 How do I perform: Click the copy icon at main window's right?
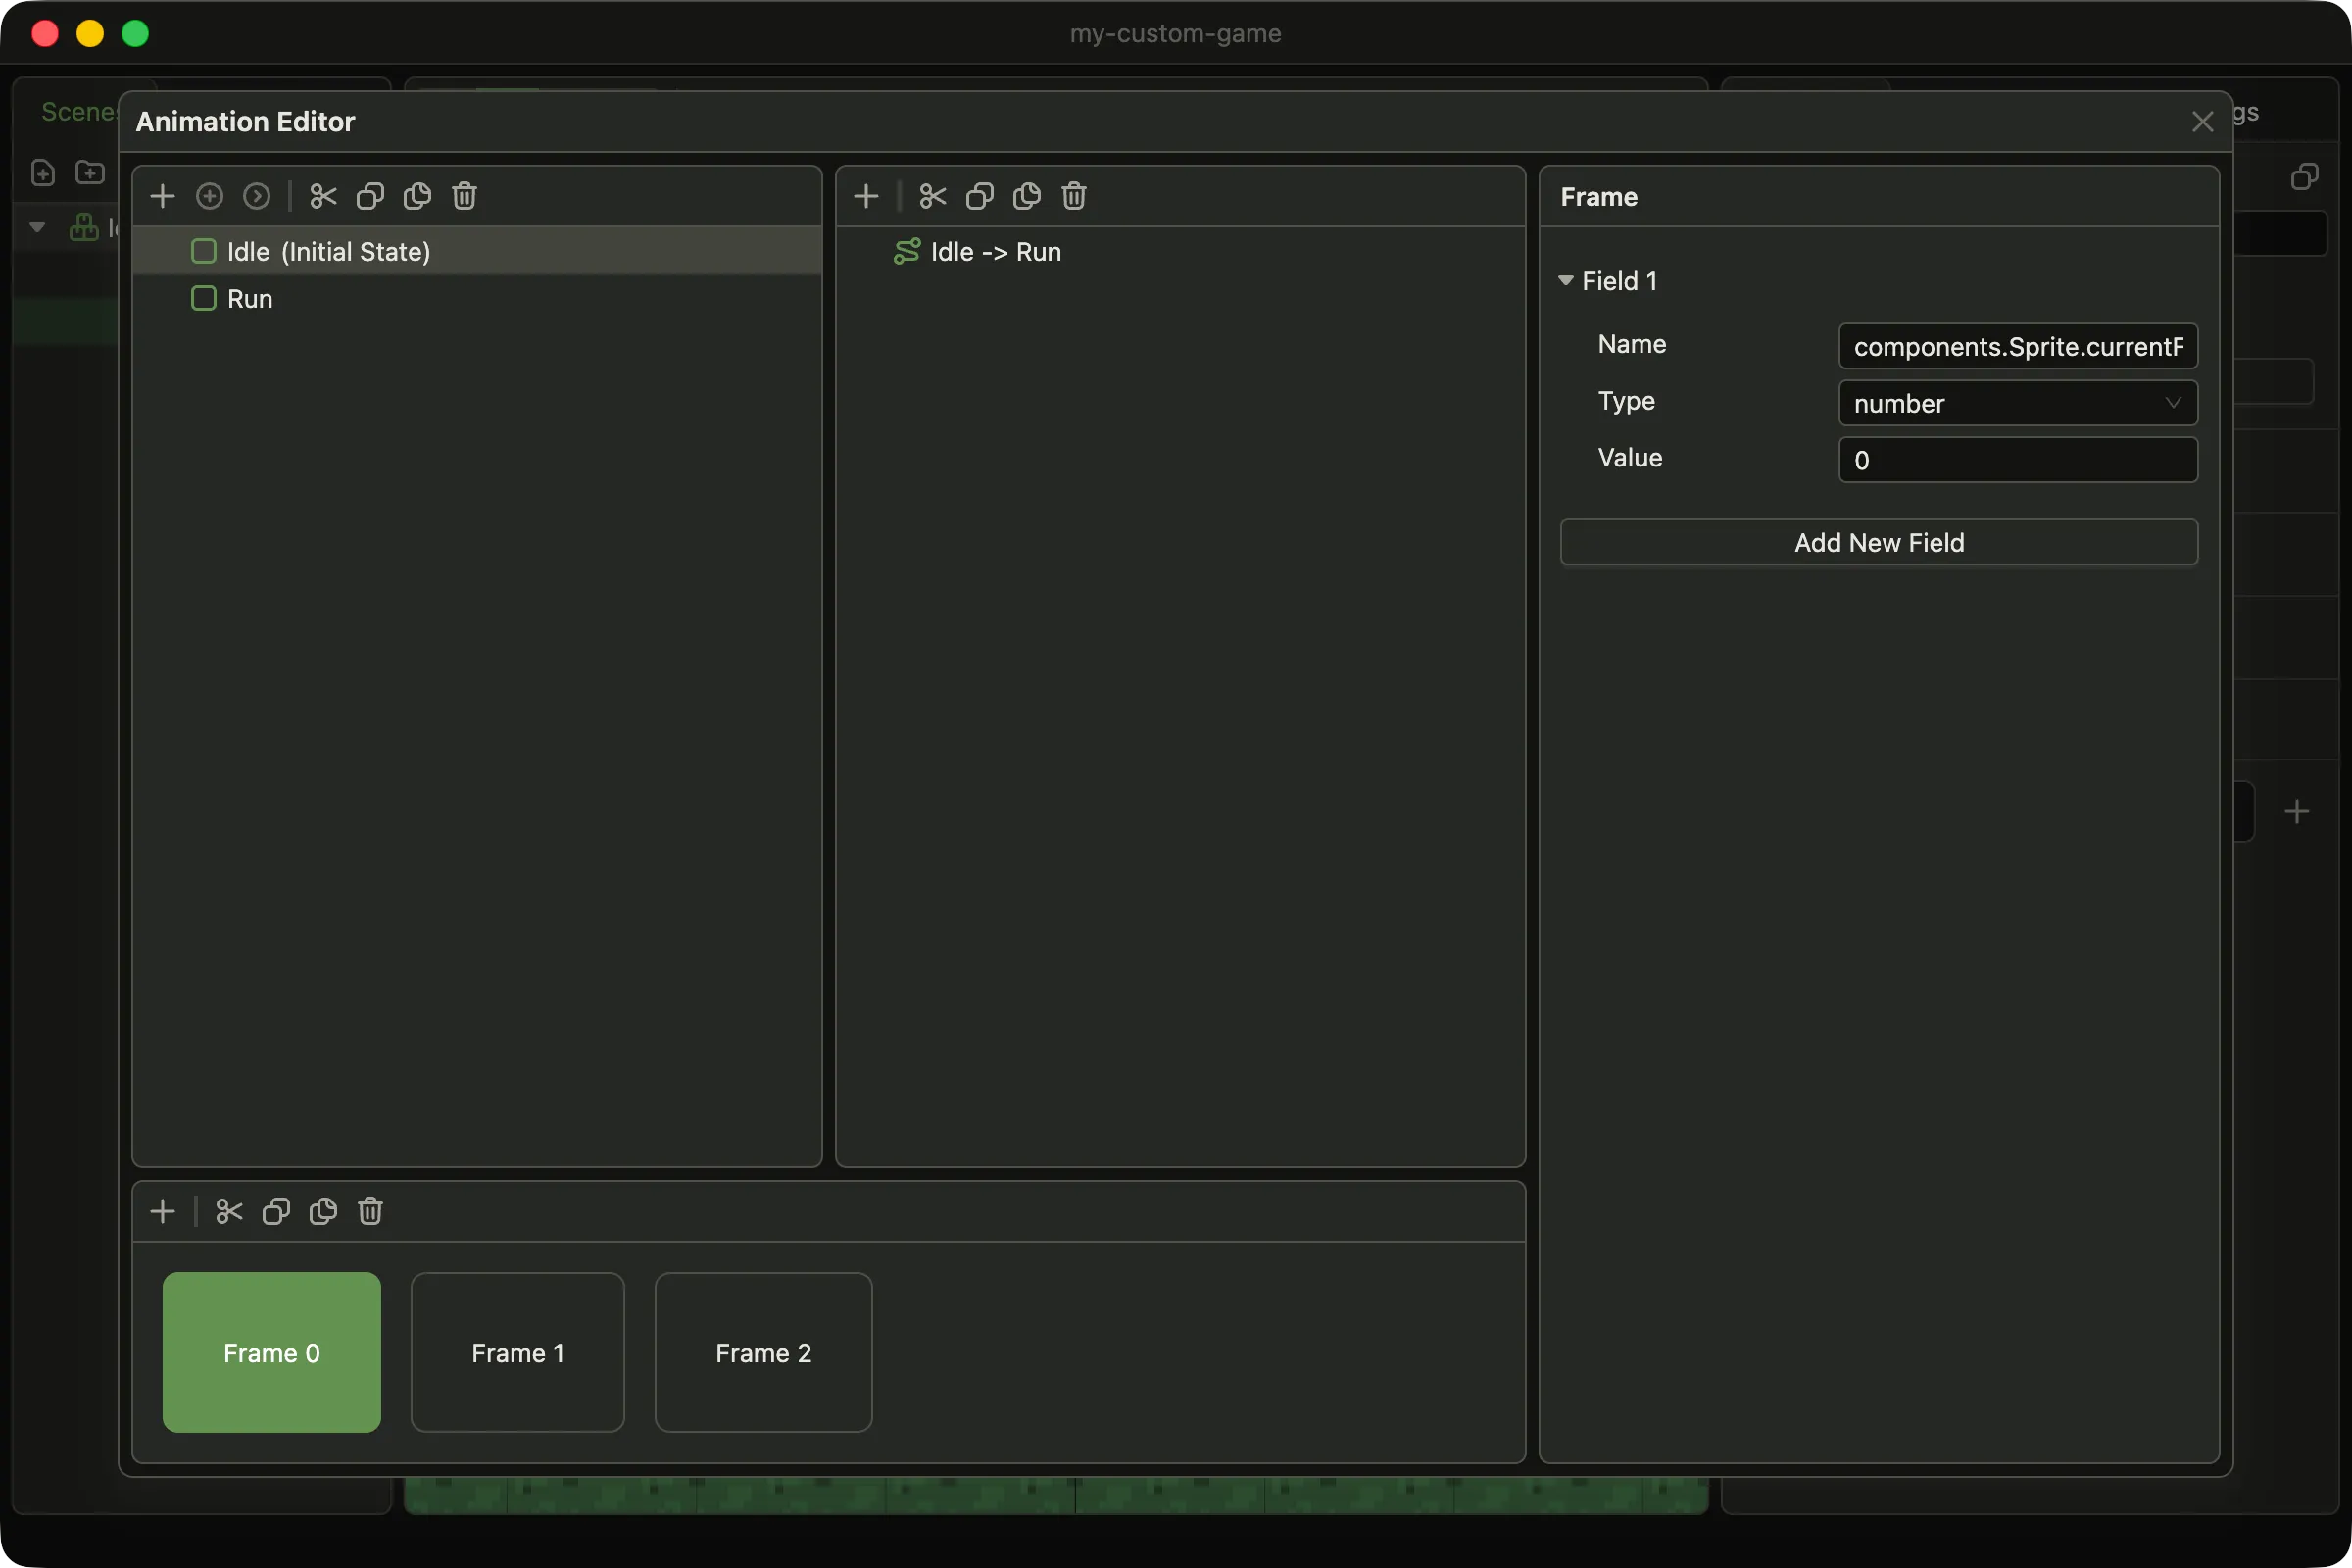[2304, 177]
